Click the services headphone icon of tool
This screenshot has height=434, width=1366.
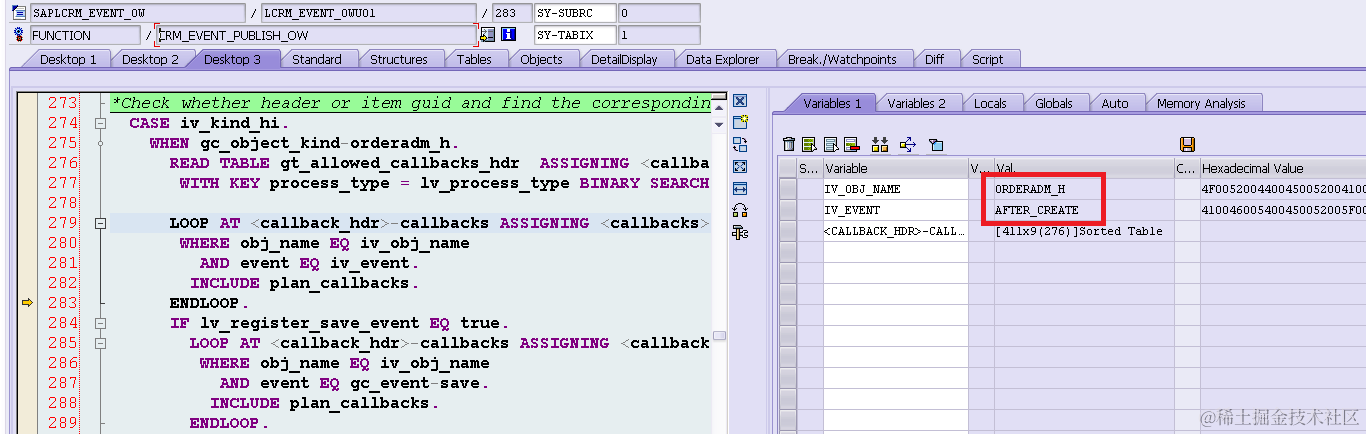point(740,210)
